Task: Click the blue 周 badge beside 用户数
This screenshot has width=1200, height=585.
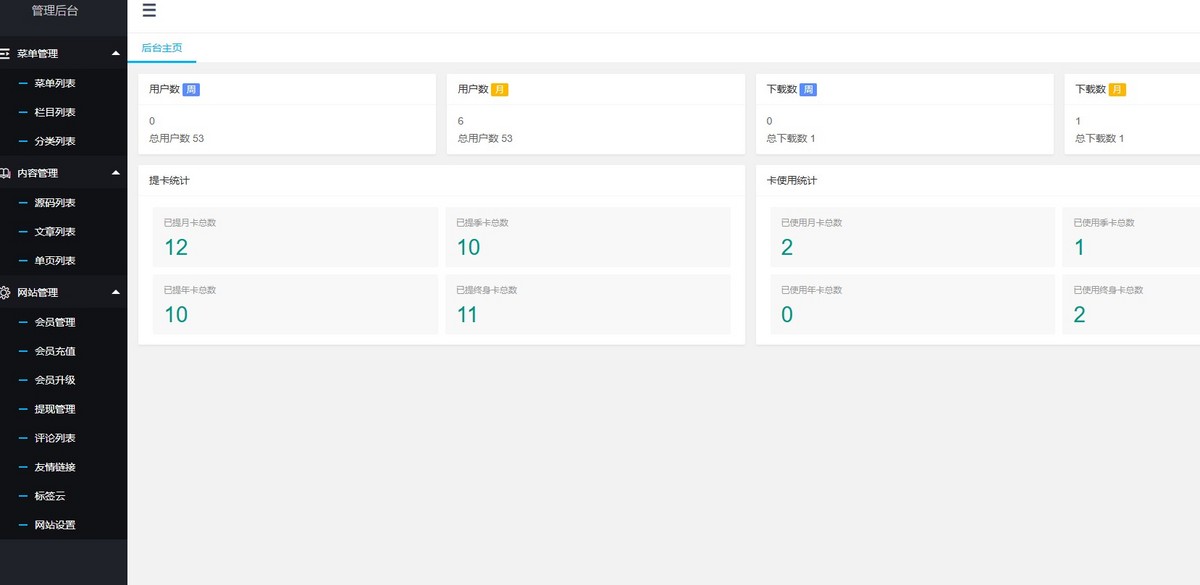Action: [x=191, y=89]
